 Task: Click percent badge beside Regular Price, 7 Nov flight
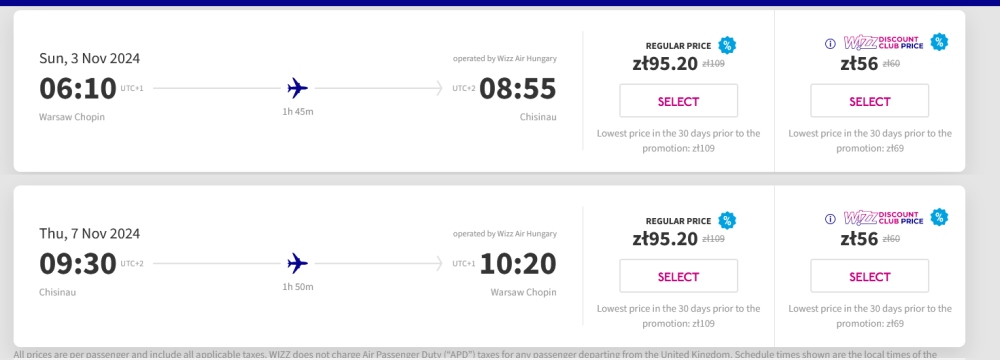[727, 220]
